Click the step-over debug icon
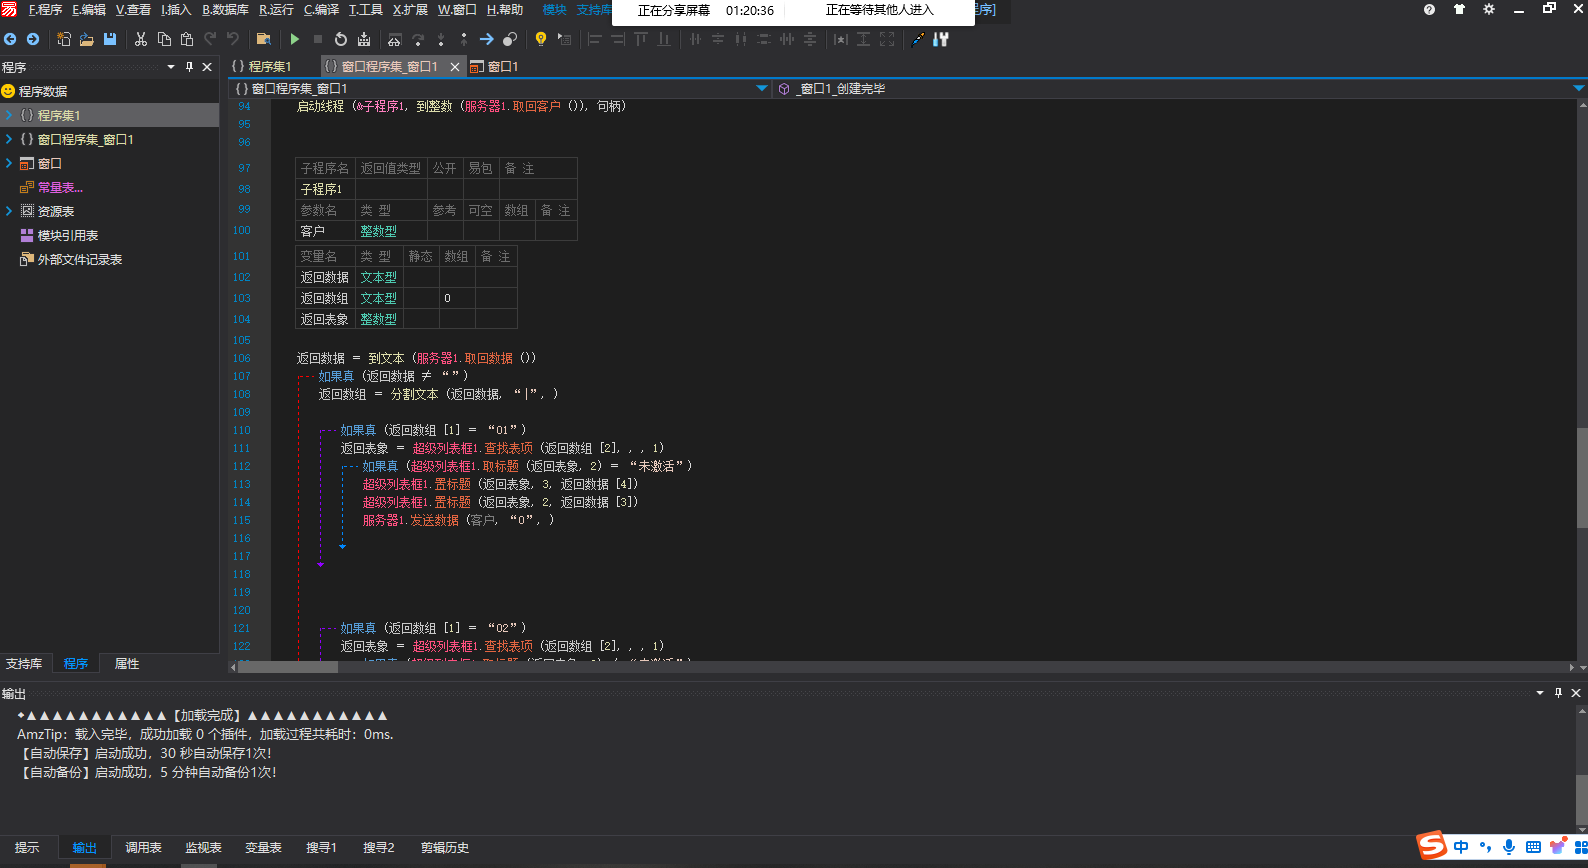This screenshot has height=868, width=1588. click(418, 39)
